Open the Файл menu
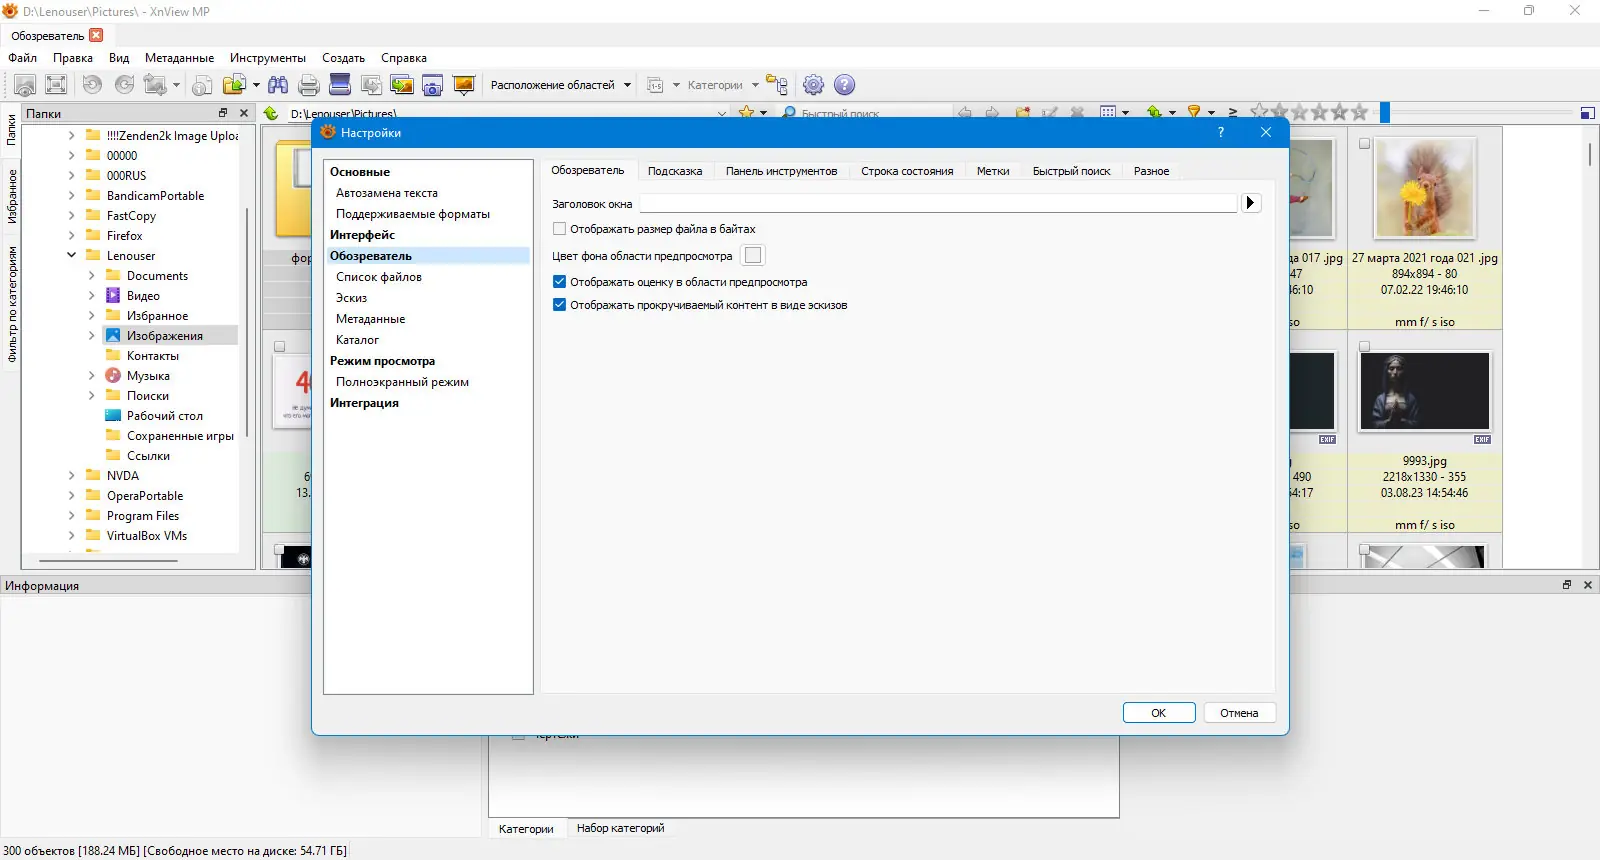This screenshot has width=1600, height=860. pyautogui.click(x=22, y=58)
